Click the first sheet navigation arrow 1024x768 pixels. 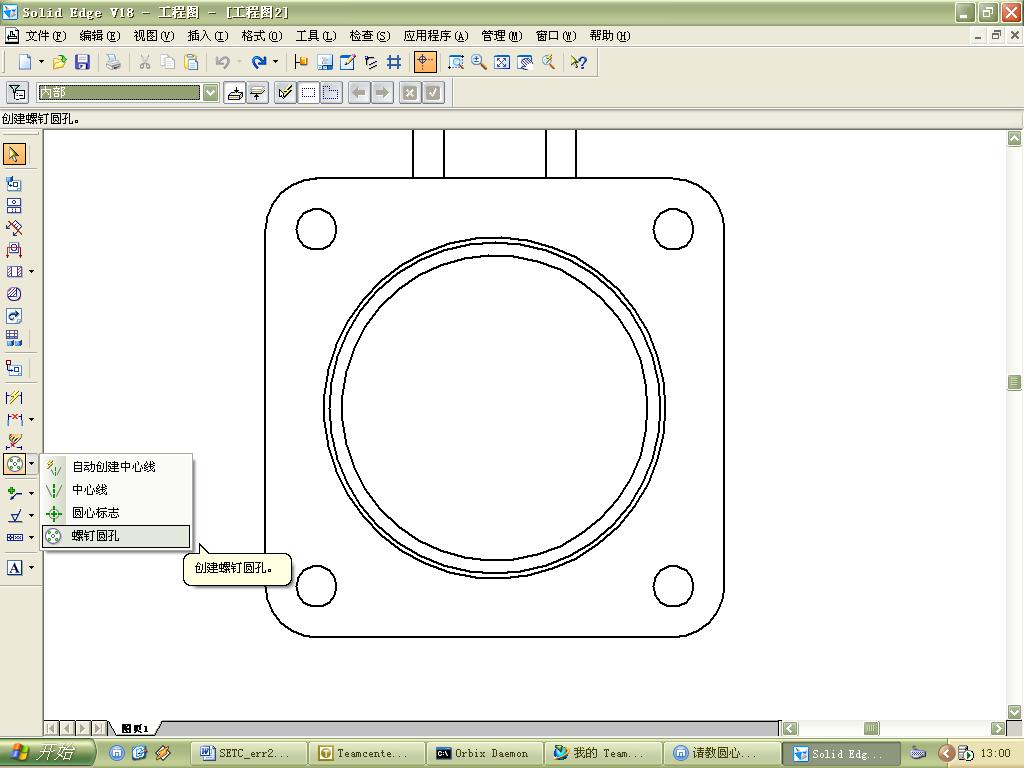tap(51, 728)
